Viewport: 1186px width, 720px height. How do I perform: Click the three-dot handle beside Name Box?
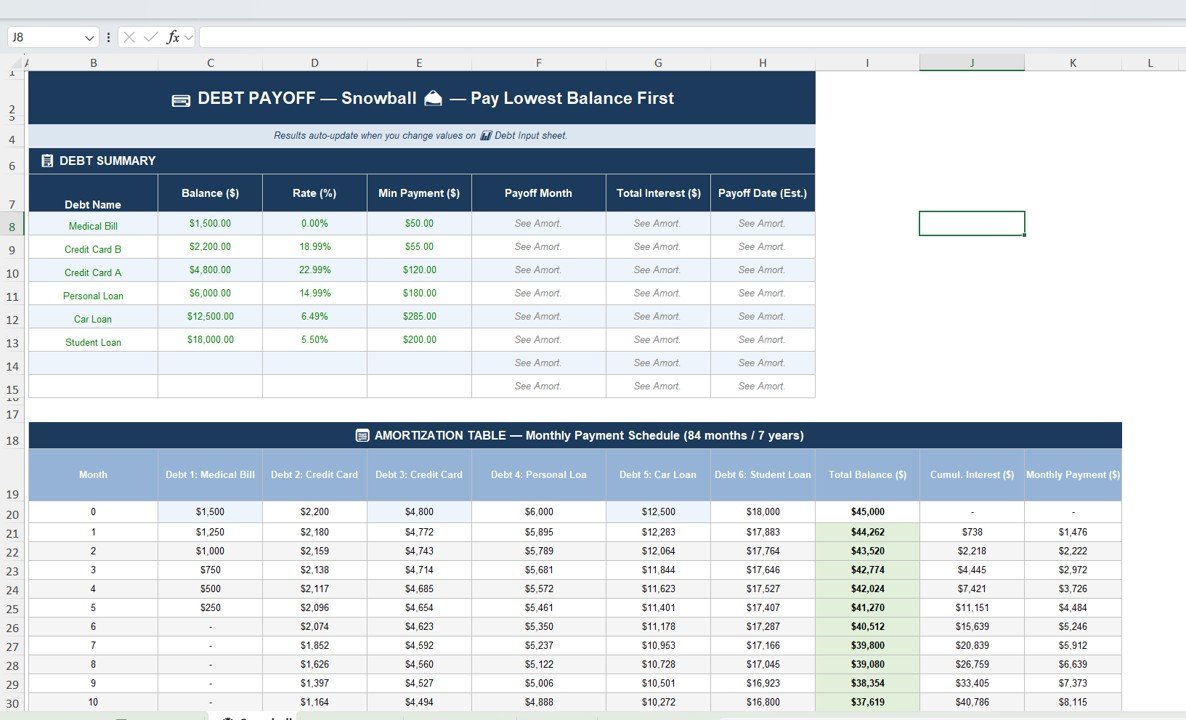tap(108, 37)
